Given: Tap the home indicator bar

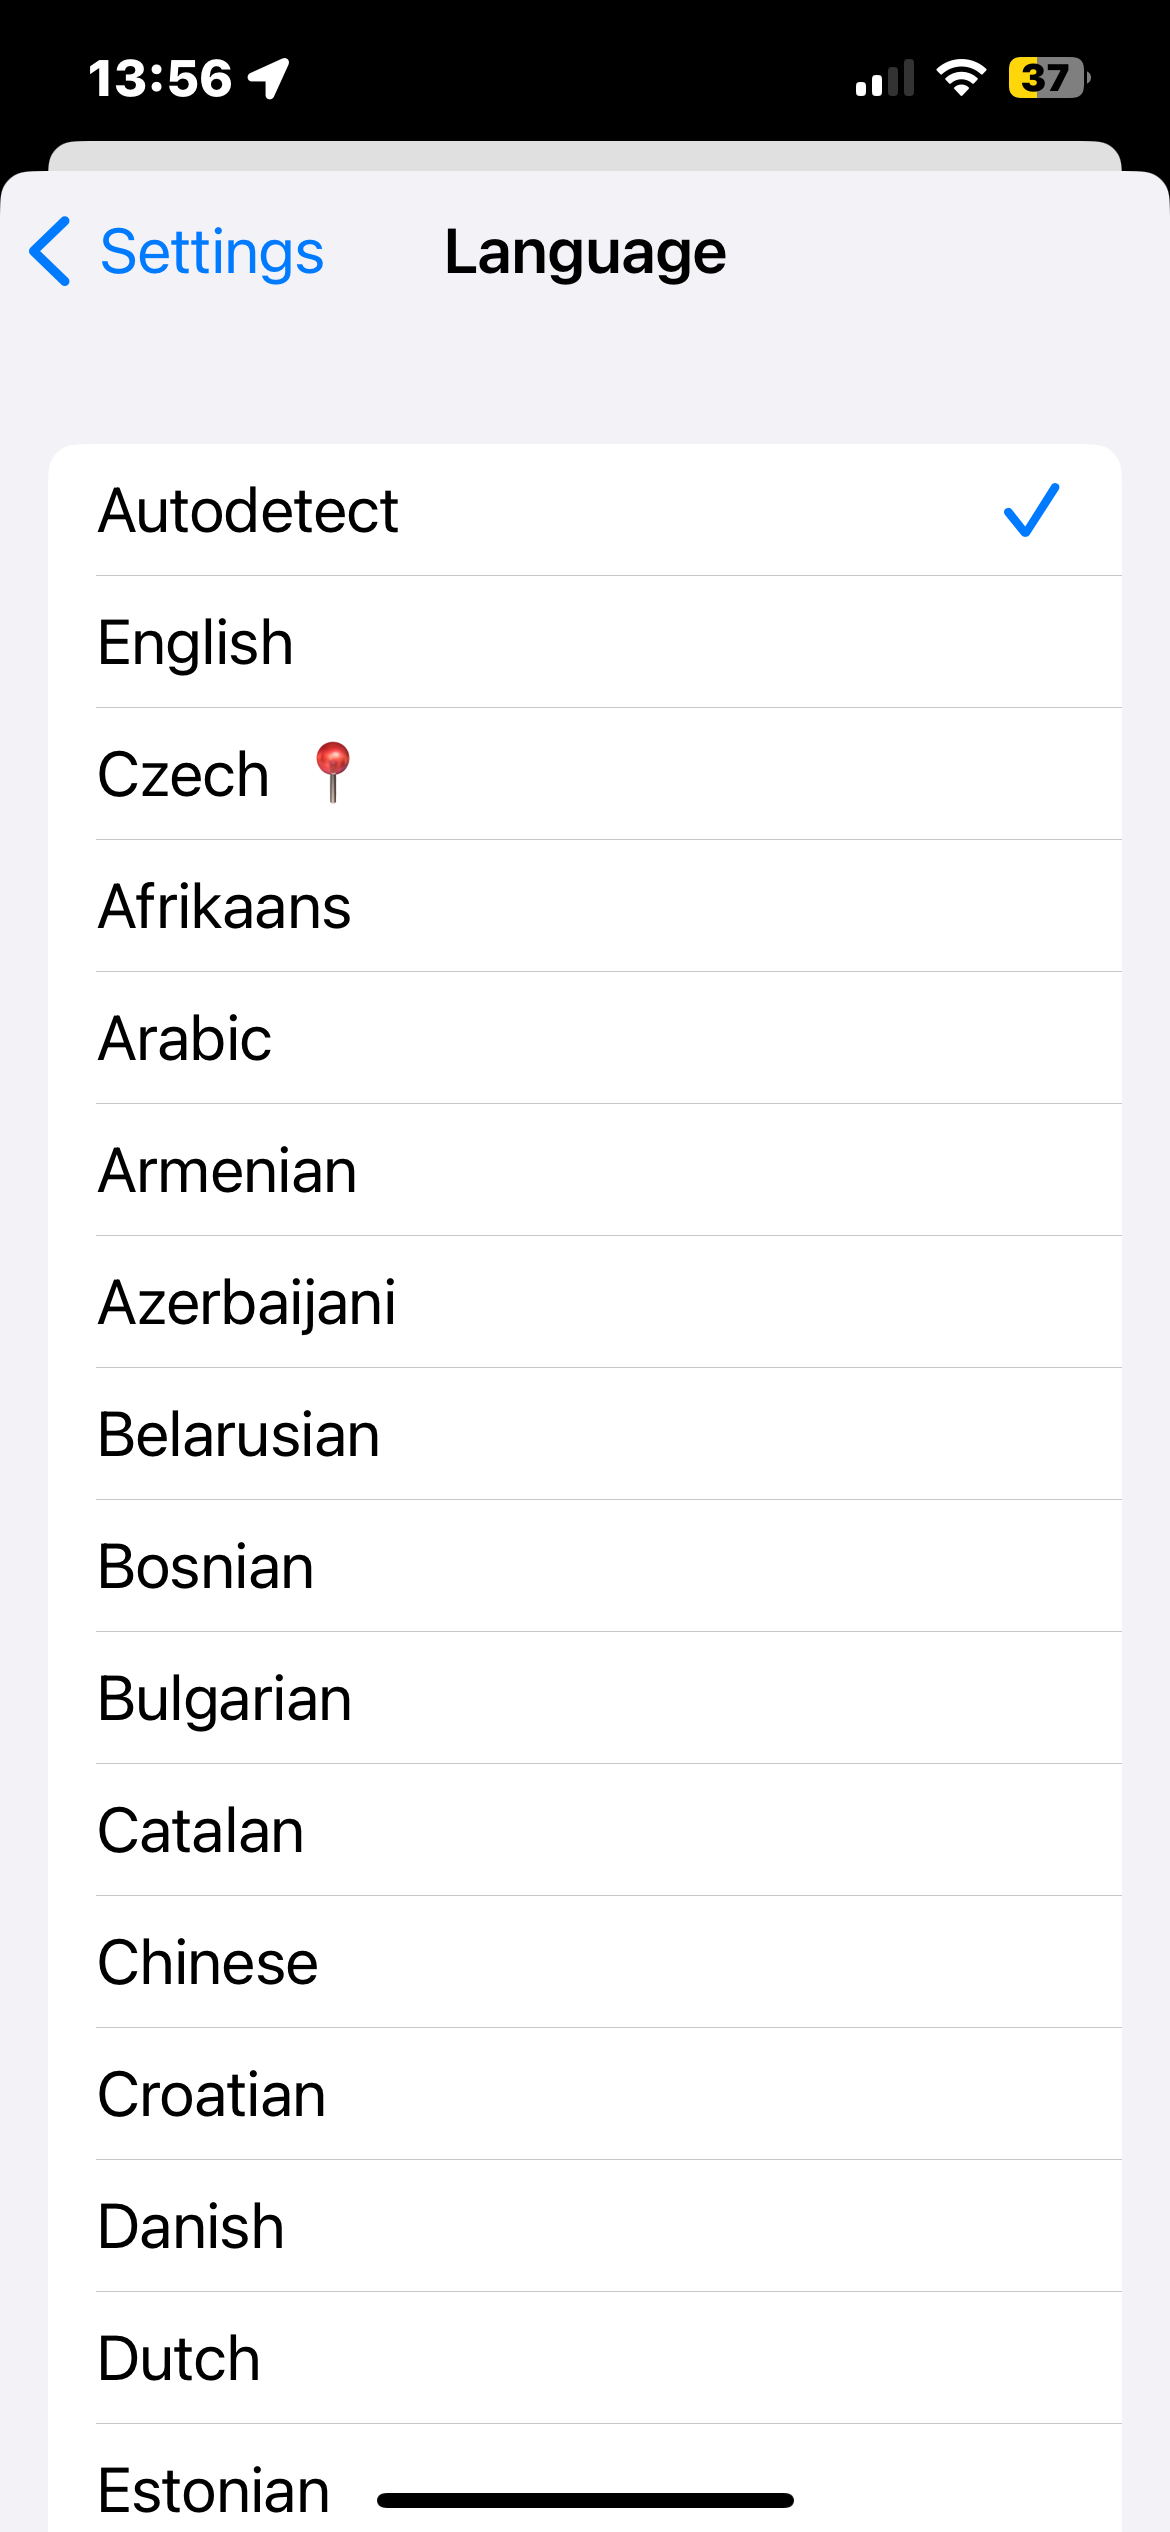Looking at the screenshot, I should pyautogui.click(x=585, y=2500).
